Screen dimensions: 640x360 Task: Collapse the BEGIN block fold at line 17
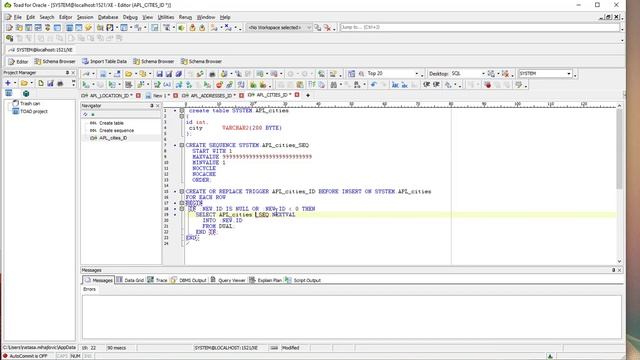[182, 203]
